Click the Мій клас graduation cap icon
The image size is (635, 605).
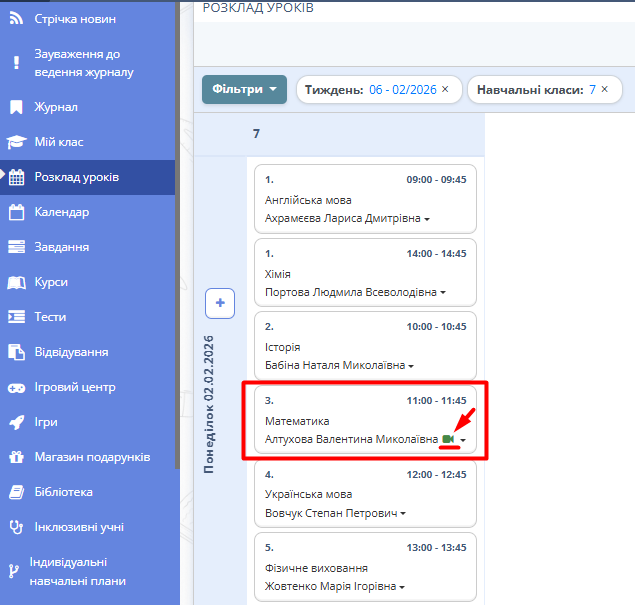pos(16,142)
